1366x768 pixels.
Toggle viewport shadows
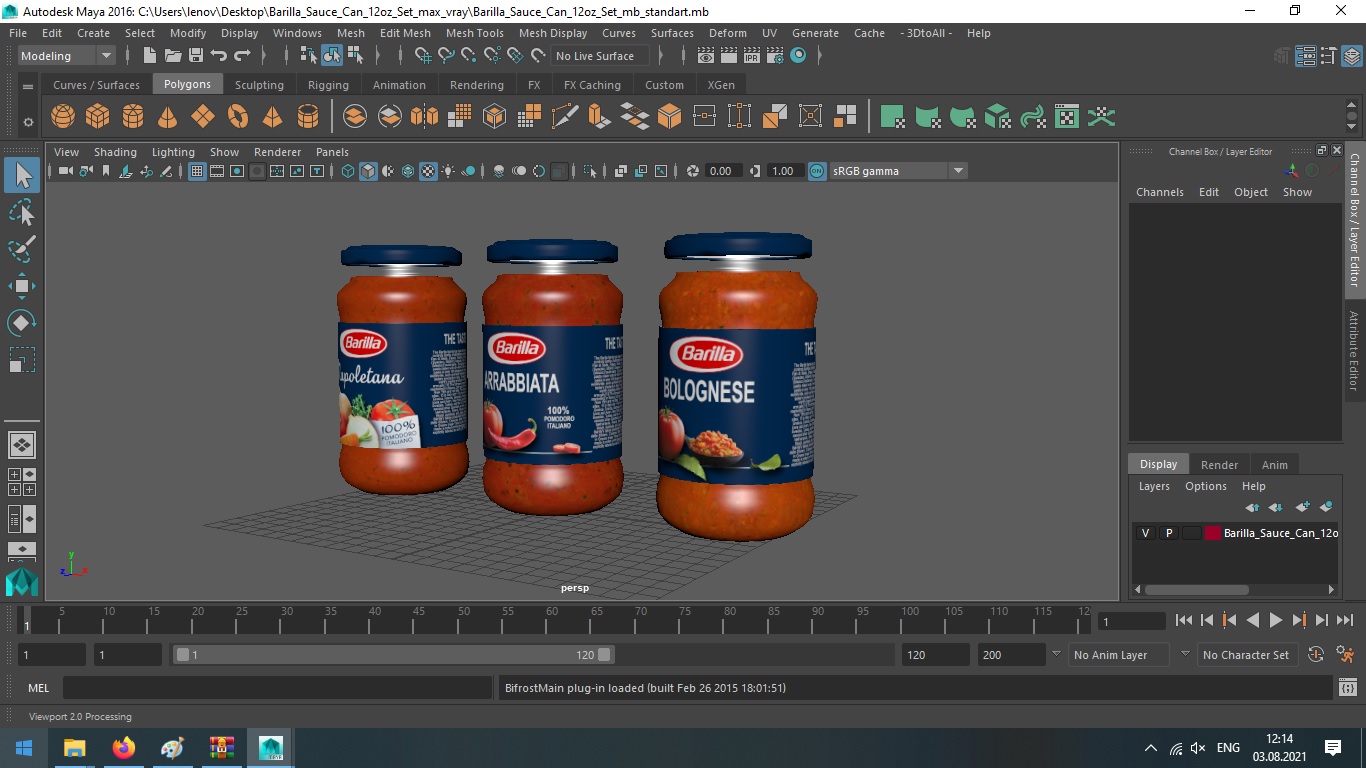click(468, 171)
